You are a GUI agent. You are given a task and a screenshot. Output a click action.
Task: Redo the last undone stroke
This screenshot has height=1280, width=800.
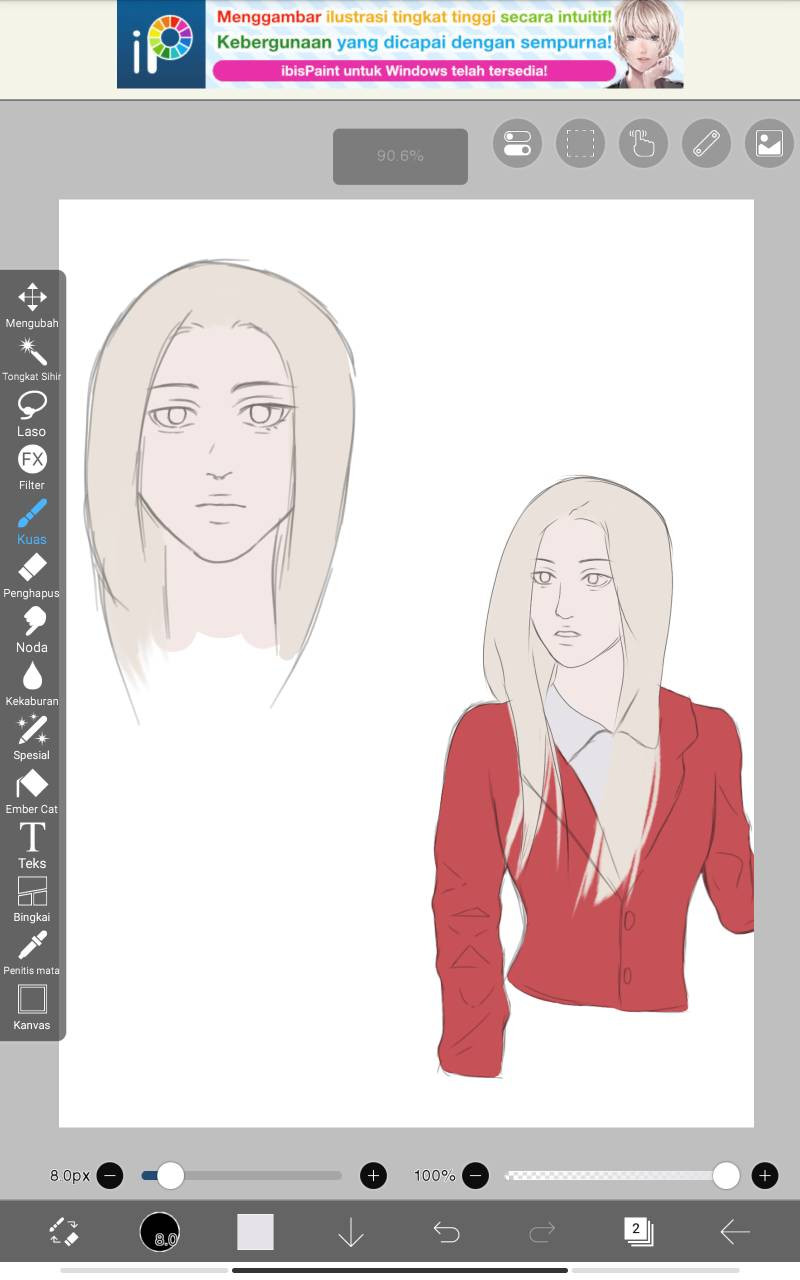coord(542,1232)
